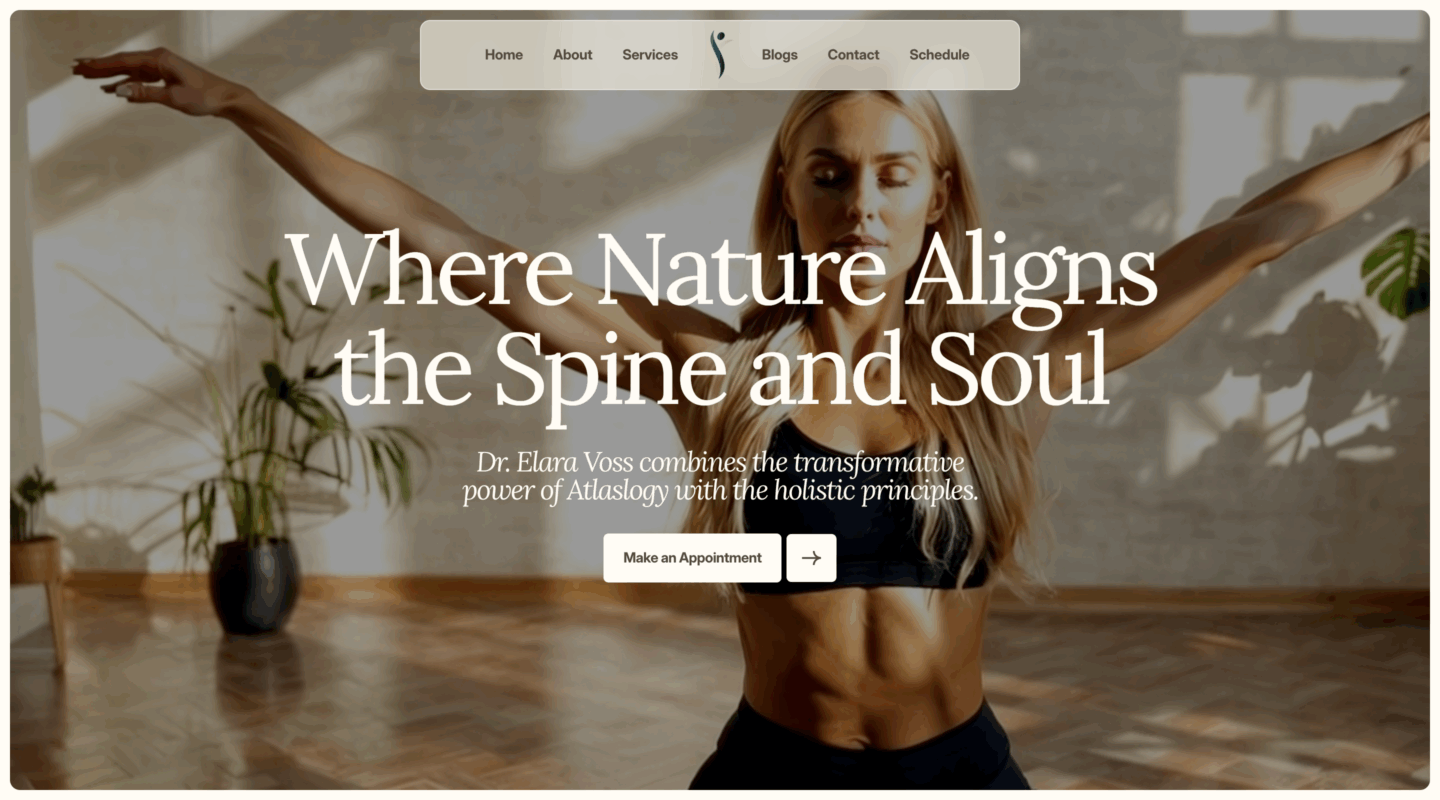Click the headline line "Where Nature Aligns"
Image resolution: width=1440 pixels, height=800 pixels.
(x=722, y=269)
